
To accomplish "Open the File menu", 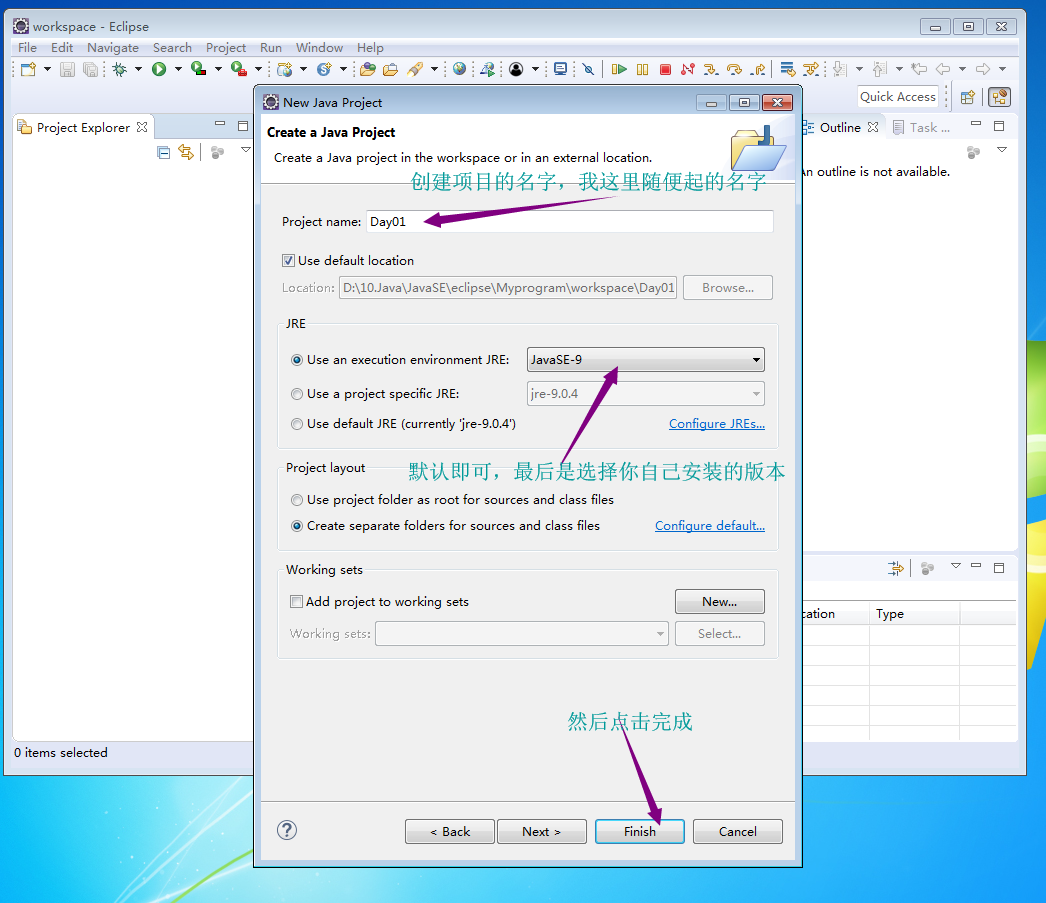I will [27, 48].
